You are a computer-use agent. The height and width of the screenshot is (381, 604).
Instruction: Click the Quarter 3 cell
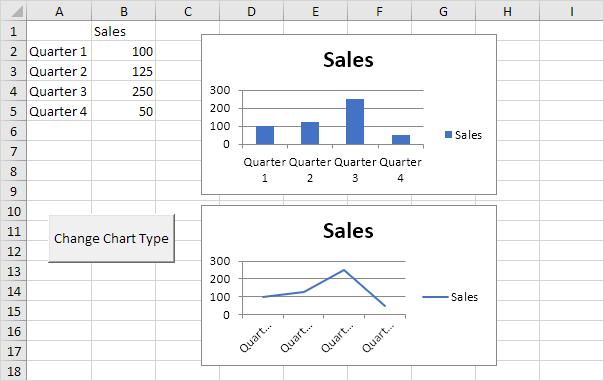59,91
